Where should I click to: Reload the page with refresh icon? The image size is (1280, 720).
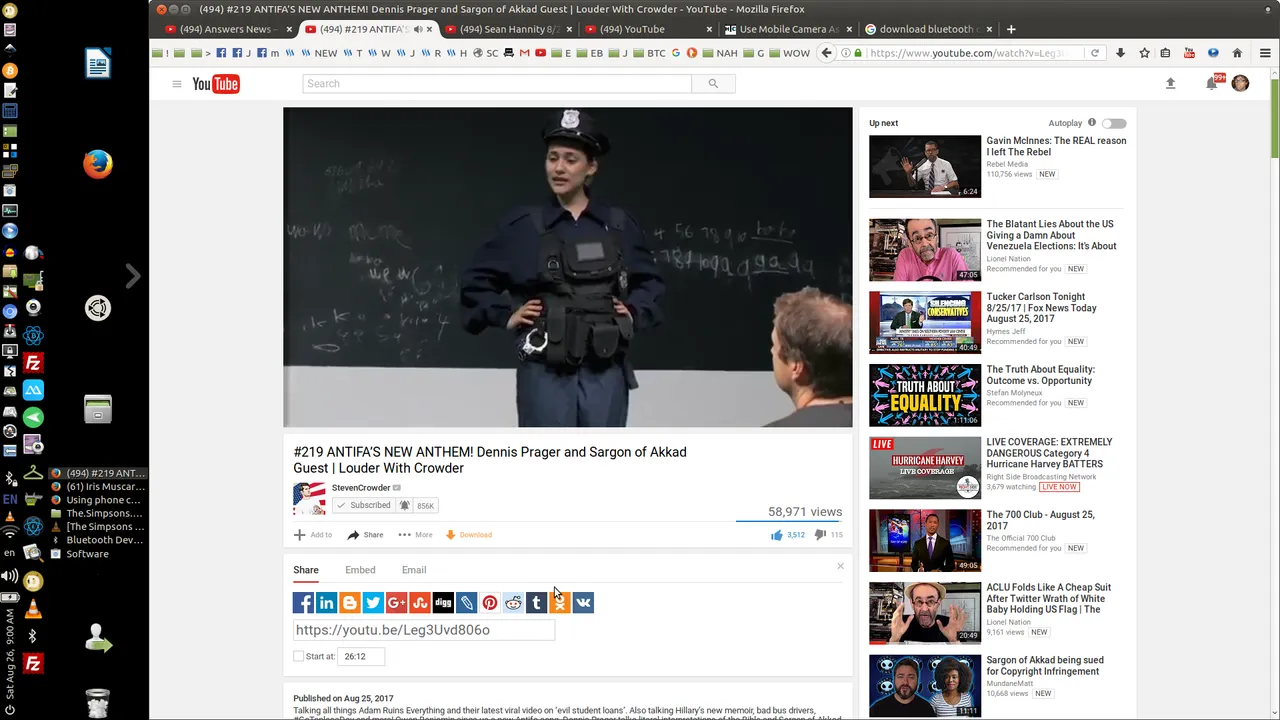1095,53
